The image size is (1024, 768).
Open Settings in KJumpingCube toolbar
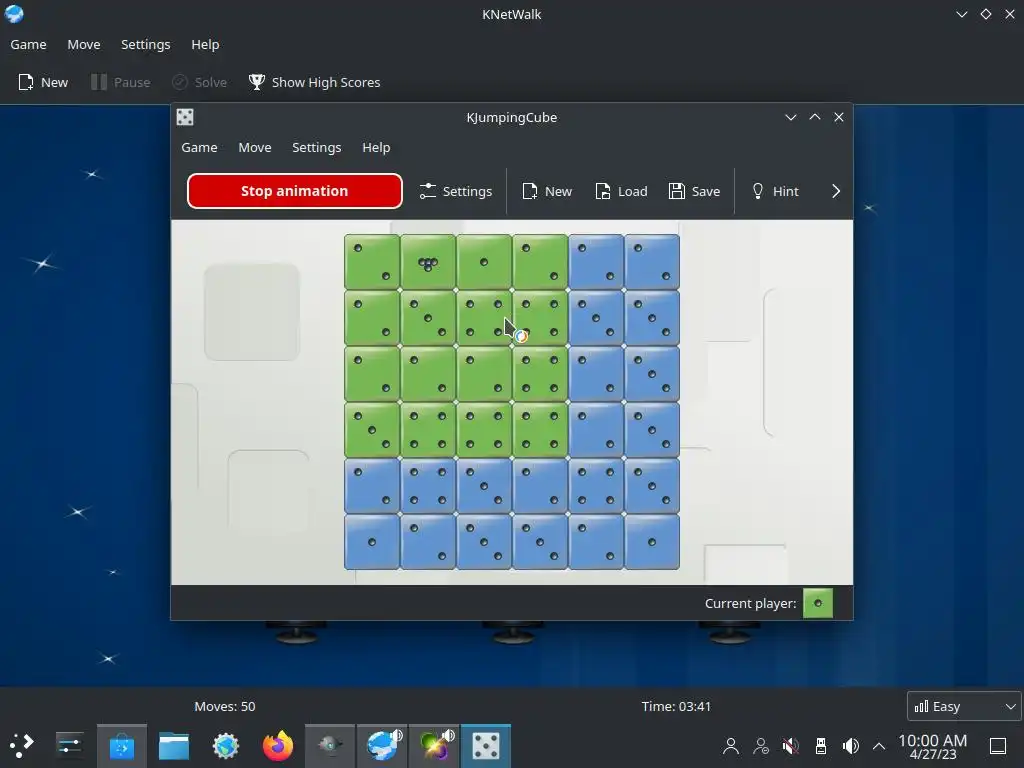point(456,191)
